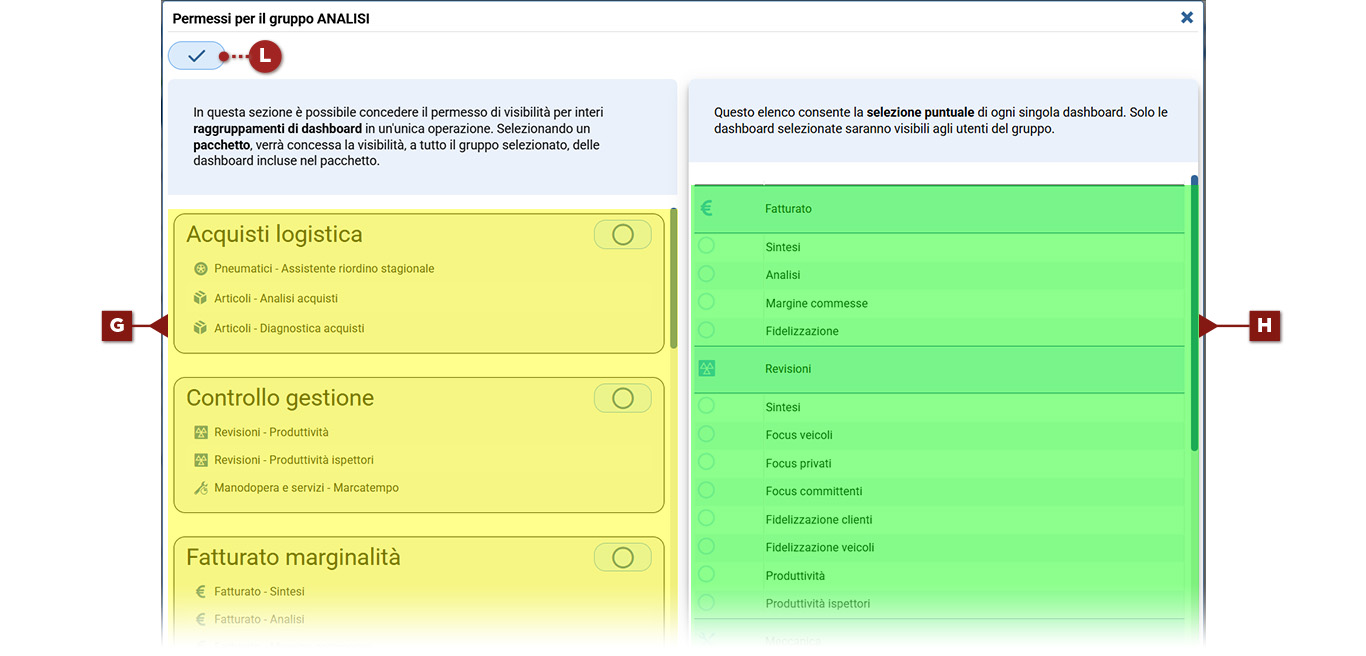This screenshot has width=1366, height=656.
Task: Click the tyre icon beside Pneumatici - Assistente riordino stagionale
Action: 200,269
